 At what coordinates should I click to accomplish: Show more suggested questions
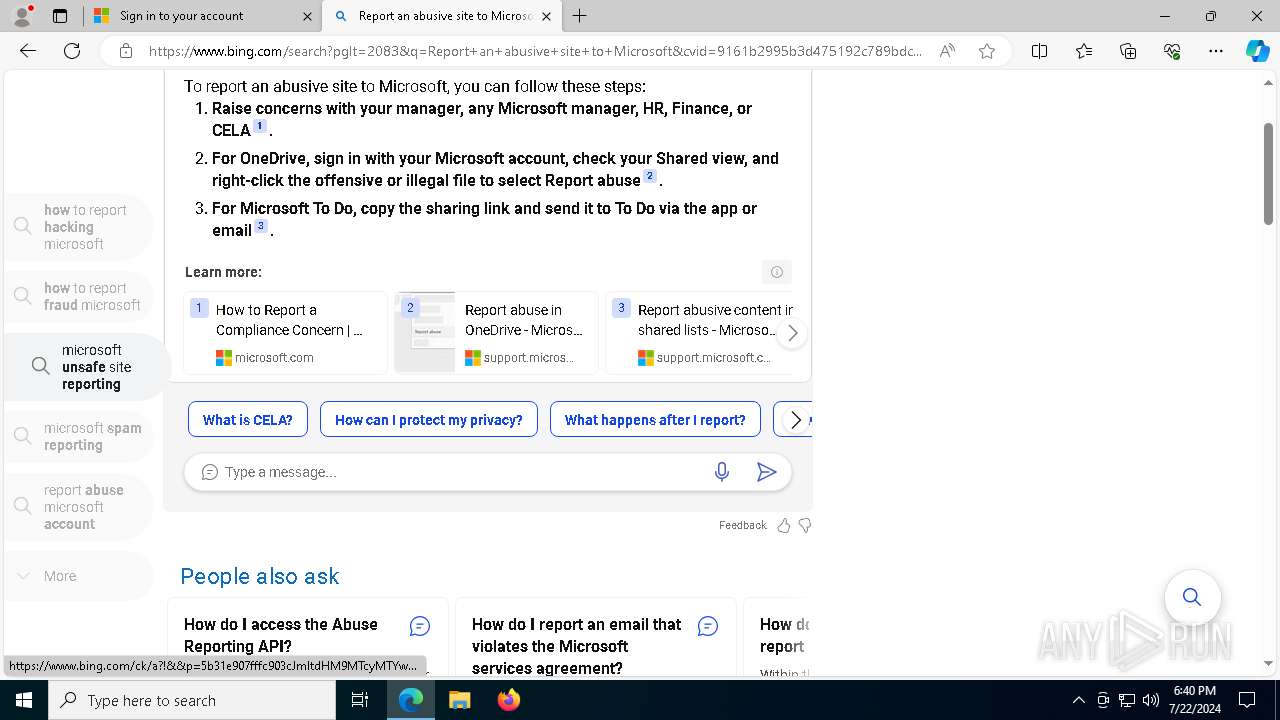[x=796, y=420]
